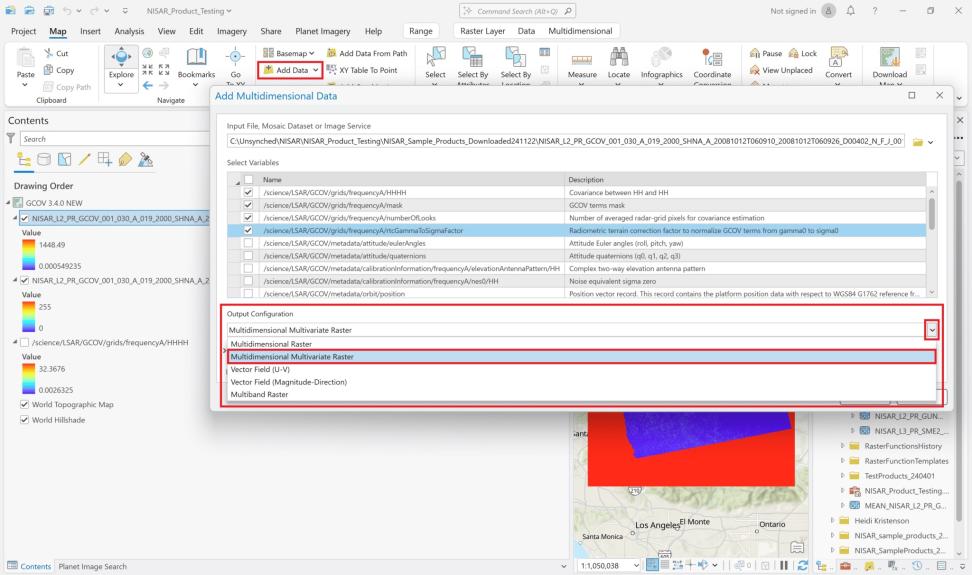Uncheck the frequencyA/HHHH variable checkbox
The height and width of the screenshot is (575, 972).
248,193
